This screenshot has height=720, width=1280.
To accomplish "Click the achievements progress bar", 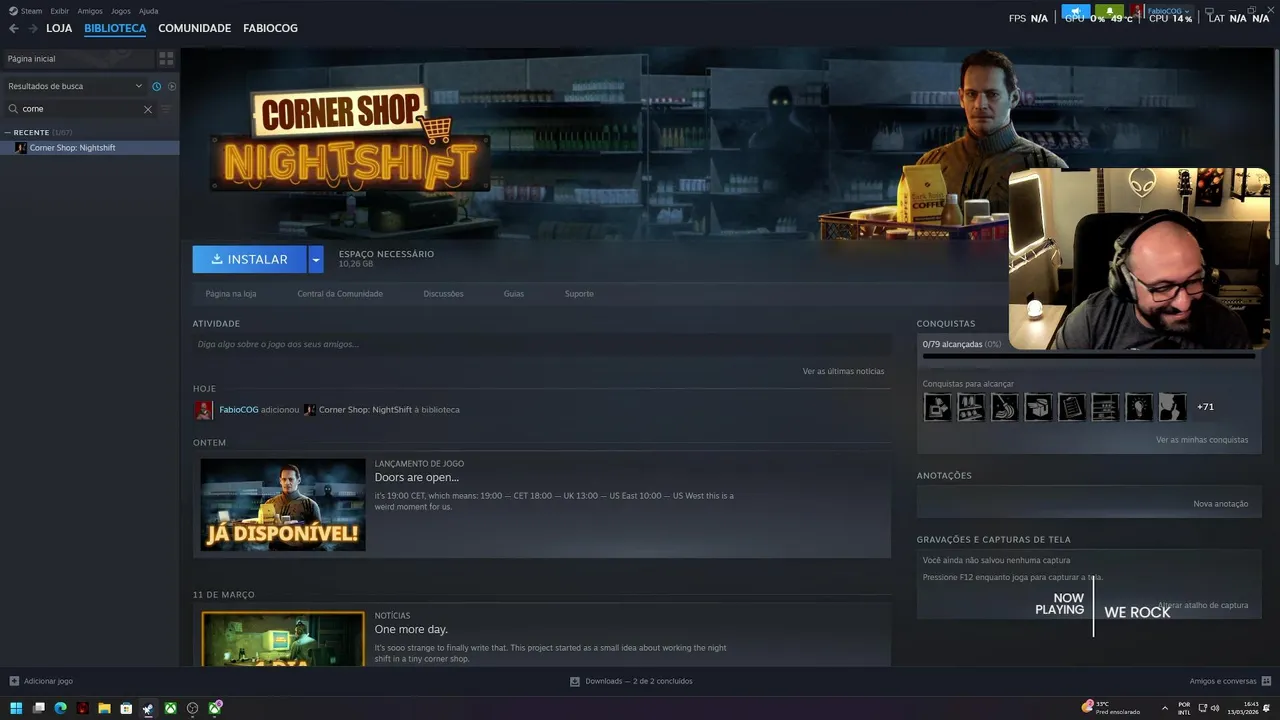I will (1089, 356).
